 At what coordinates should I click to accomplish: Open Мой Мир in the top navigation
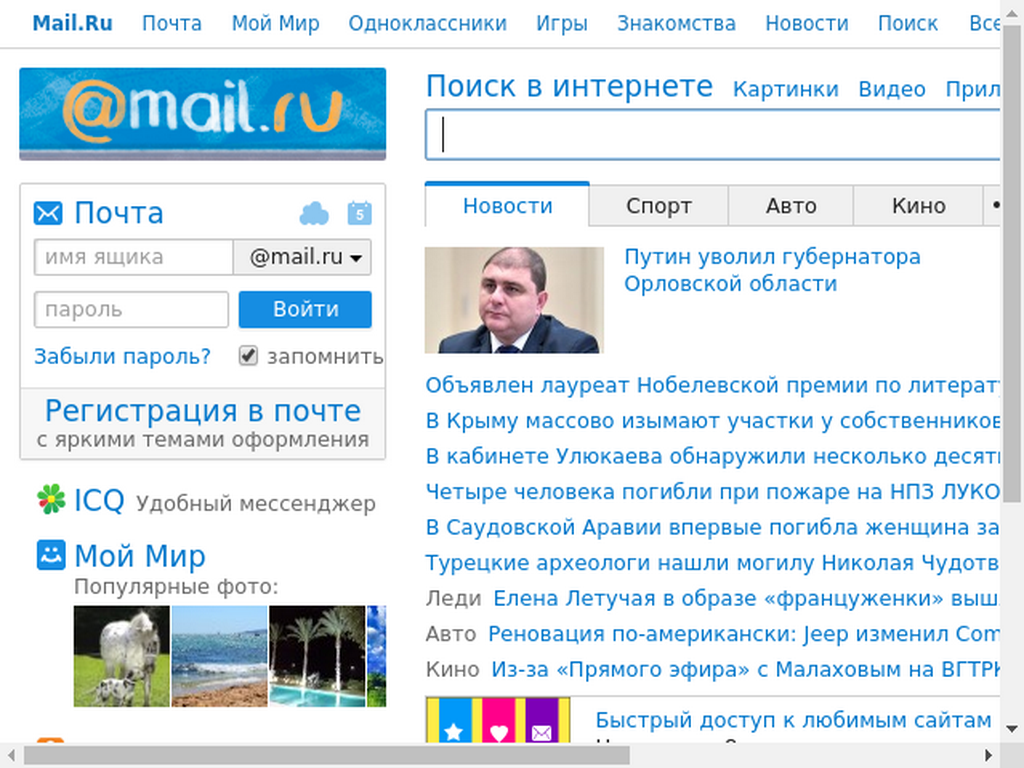[x=276, y=24]
